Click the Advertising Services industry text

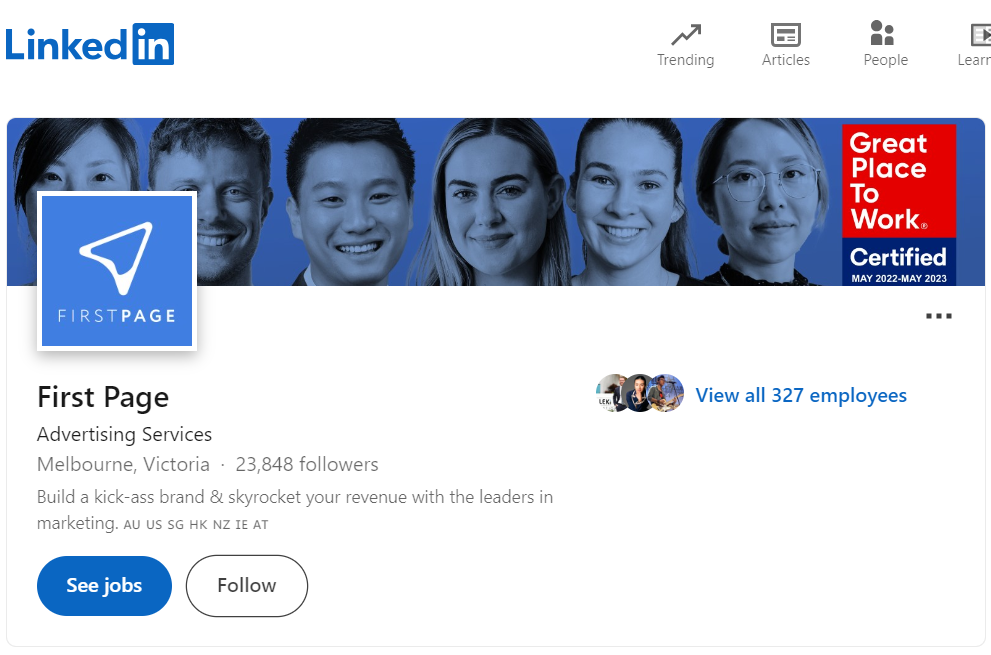tap(125, 434)
